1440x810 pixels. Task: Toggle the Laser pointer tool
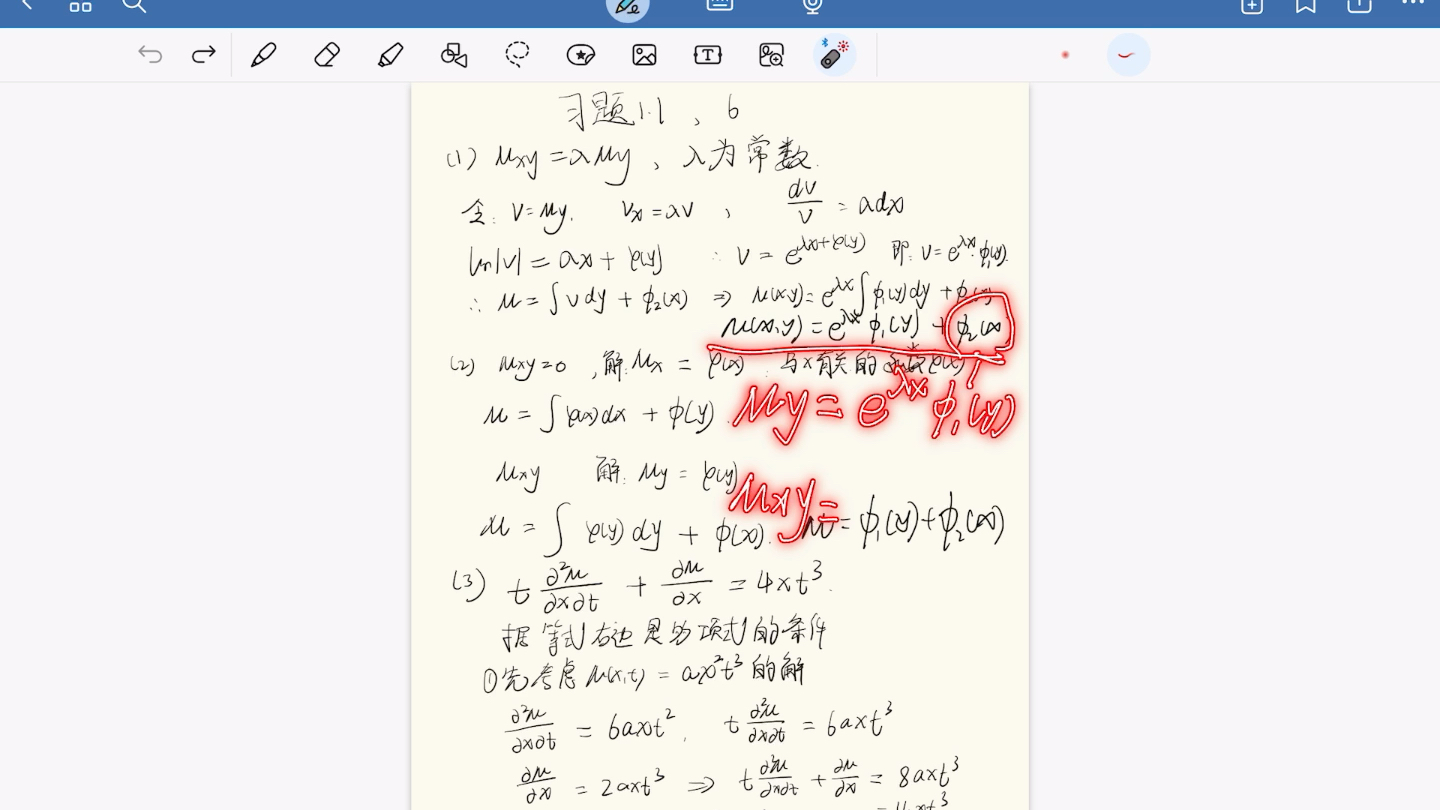(x=834, y=55)
